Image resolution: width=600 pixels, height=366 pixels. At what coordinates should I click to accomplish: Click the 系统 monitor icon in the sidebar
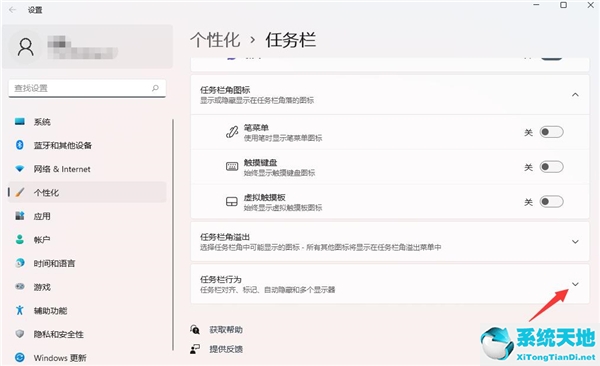point(20,121)
